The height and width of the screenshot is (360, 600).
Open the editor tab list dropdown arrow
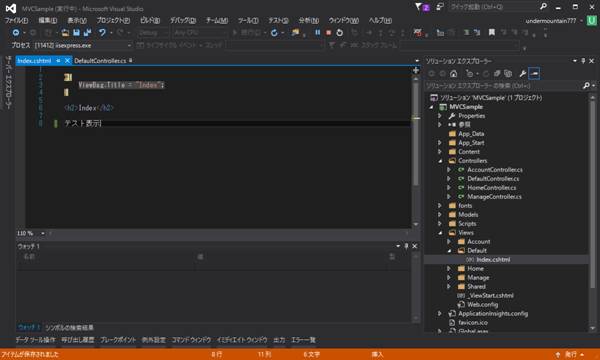tap(417, 61)
